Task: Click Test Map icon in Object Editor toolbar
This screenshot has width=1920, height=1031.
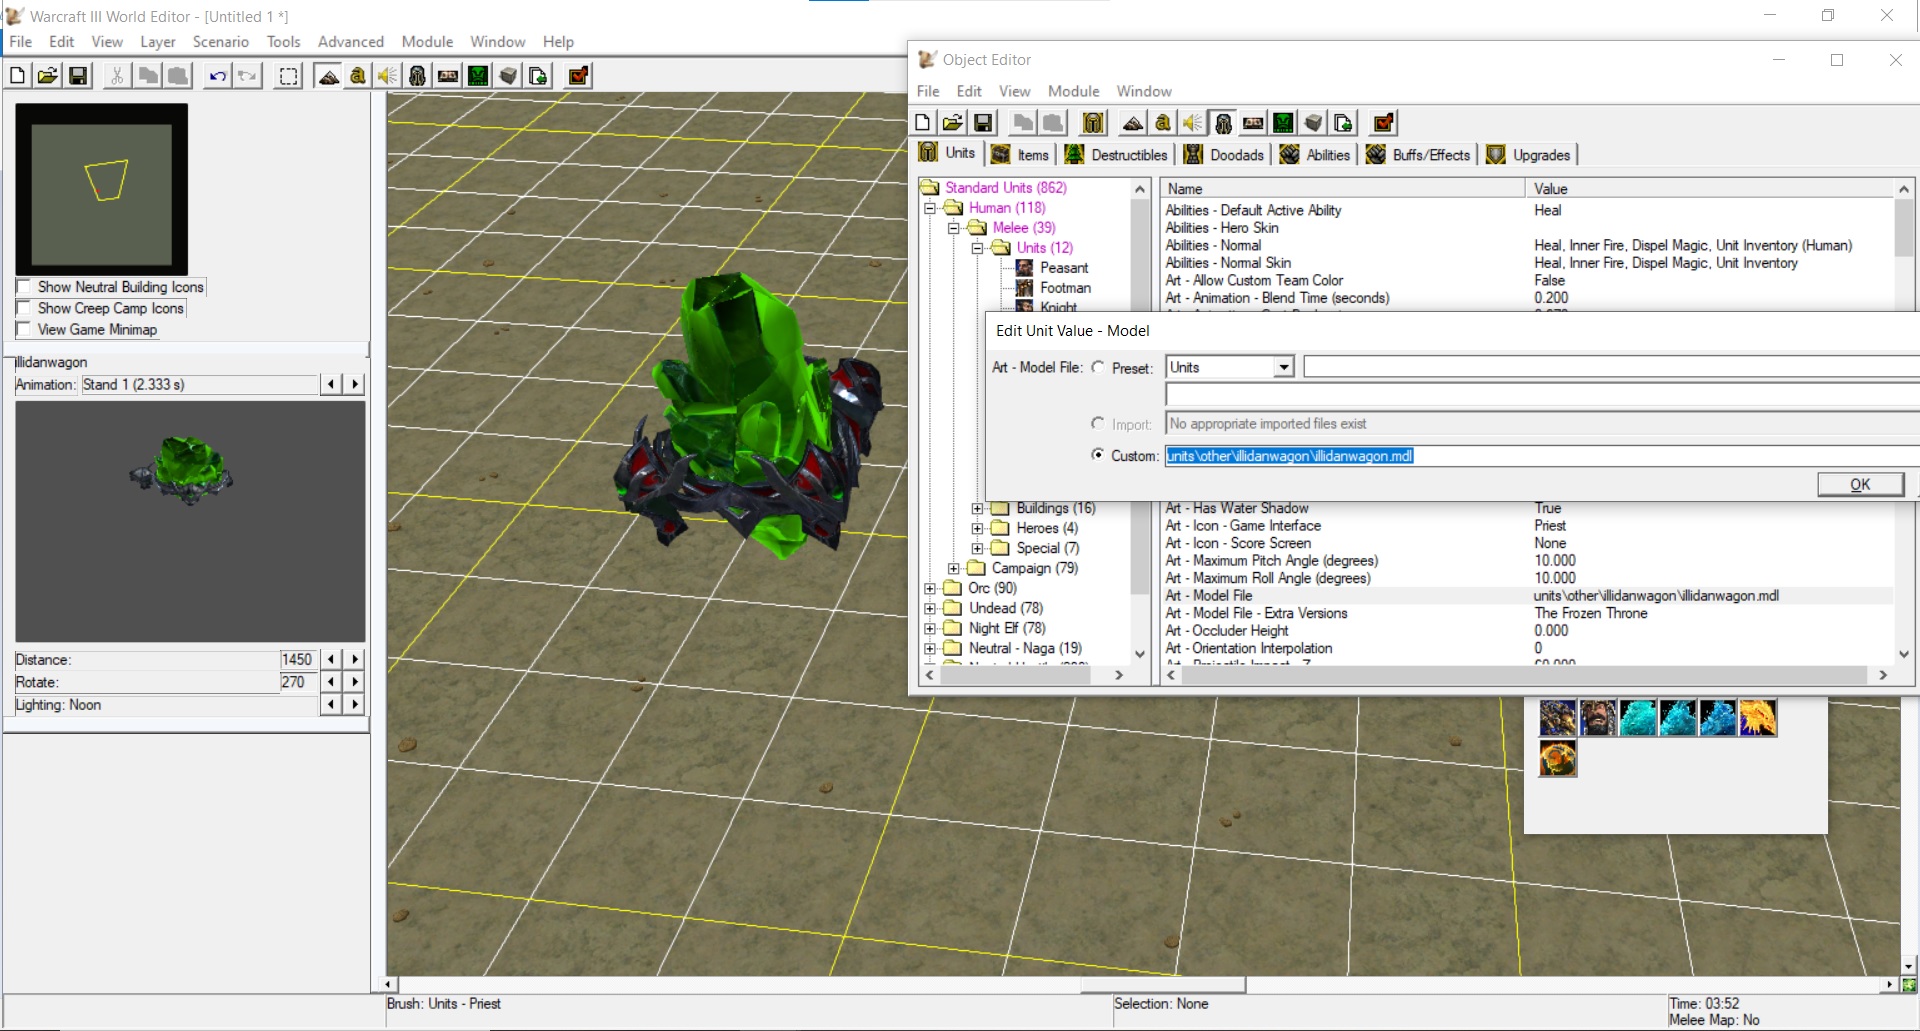Action: pos(1383,123)
